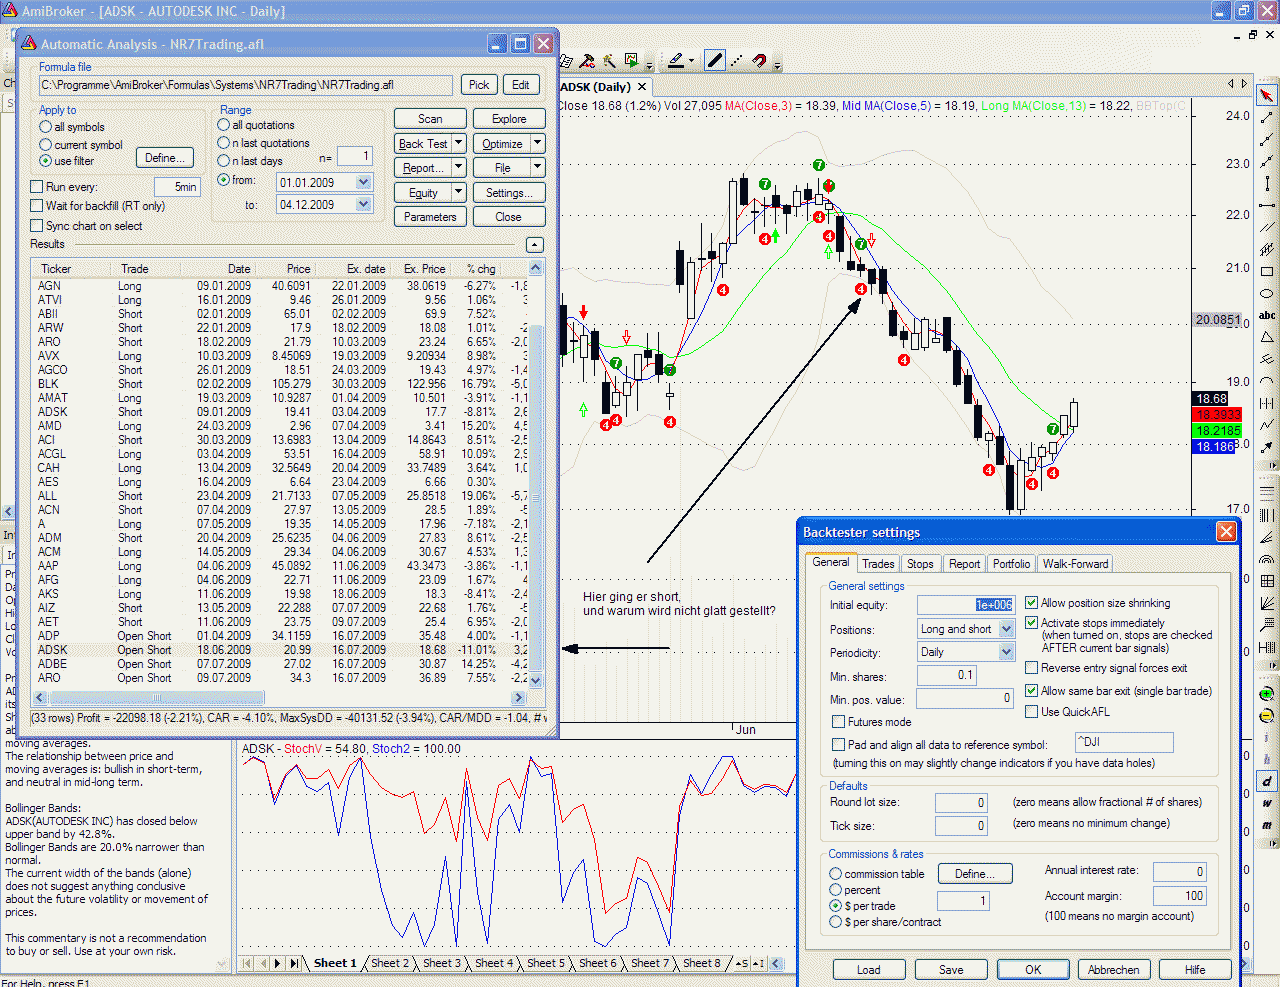
Task: Switch to Sheet 5 chart tab
Action: [546, 963]
